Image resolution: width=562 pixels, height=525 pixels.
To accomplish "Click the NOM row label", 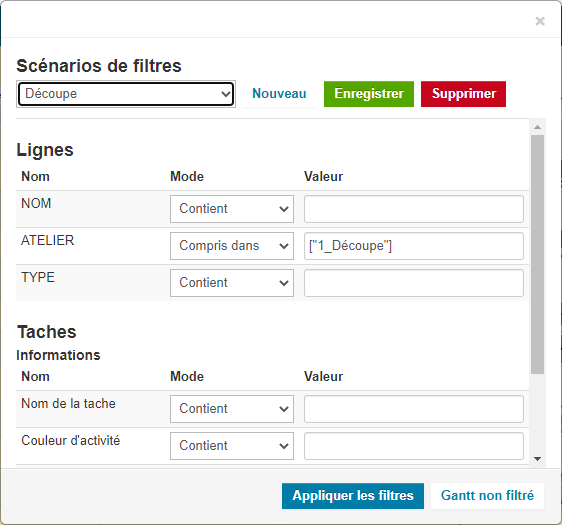I will point(36,203).
